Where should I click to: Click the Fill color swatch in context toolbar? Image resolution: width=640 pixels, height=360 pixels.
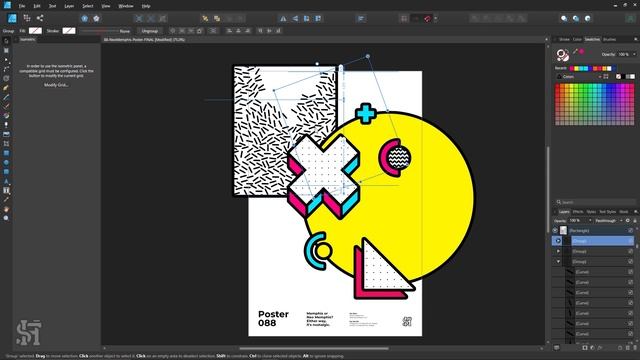[35, 31]
